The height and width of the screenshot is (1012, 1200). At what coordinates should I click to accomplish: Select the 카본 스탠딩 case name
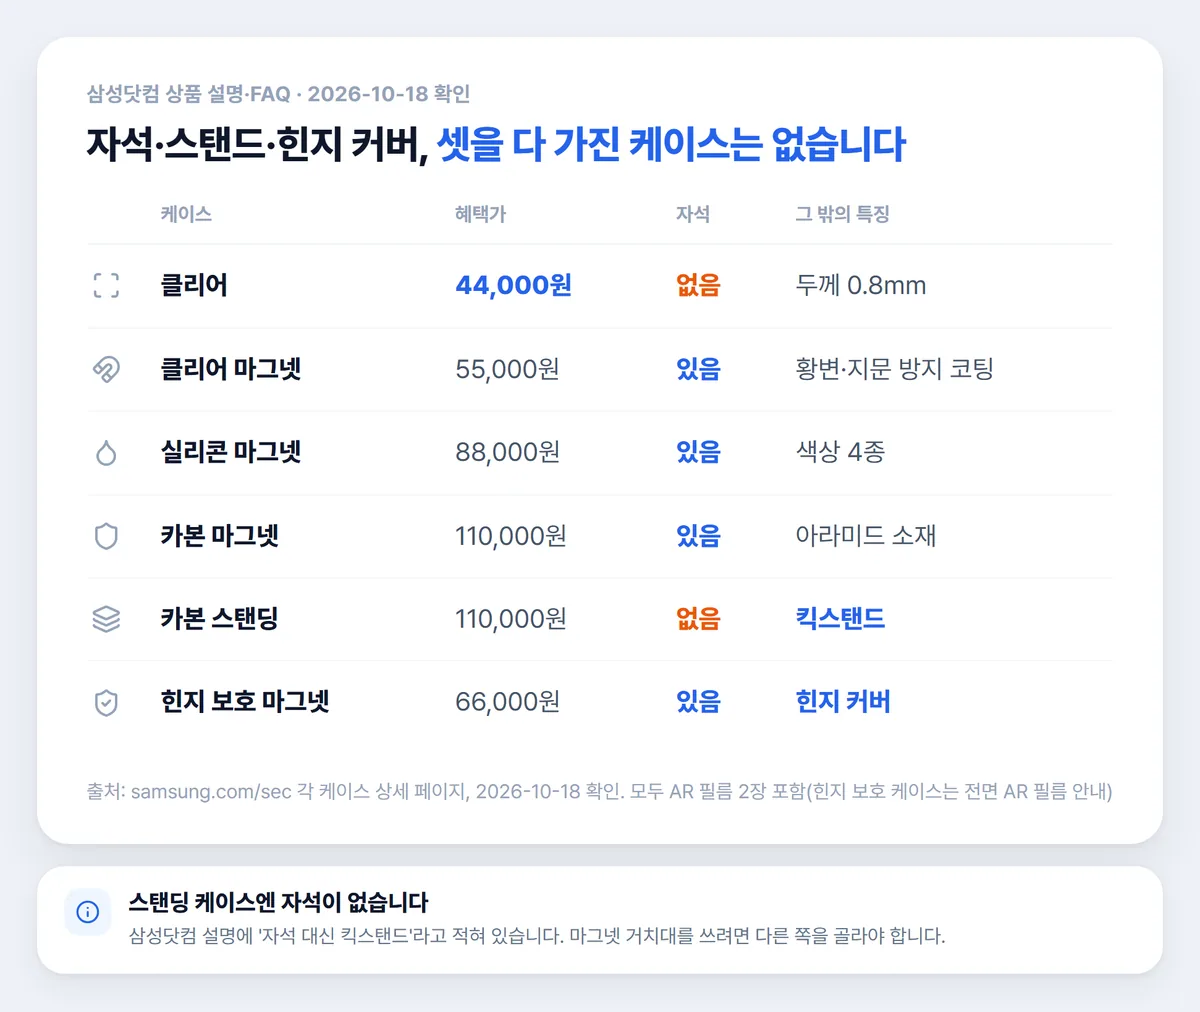point(220,619)
